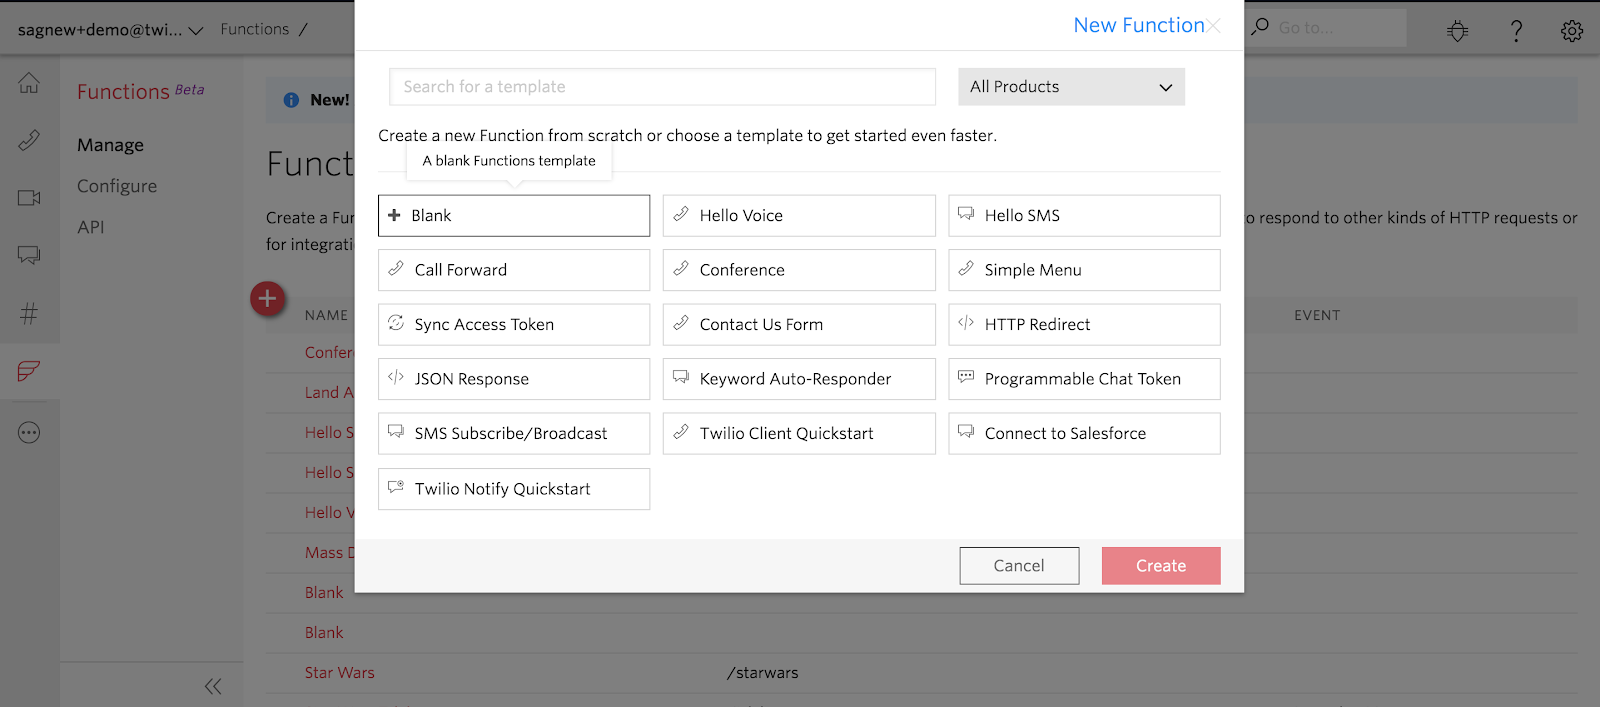Open the Land A function link

[x=329, y=393]
